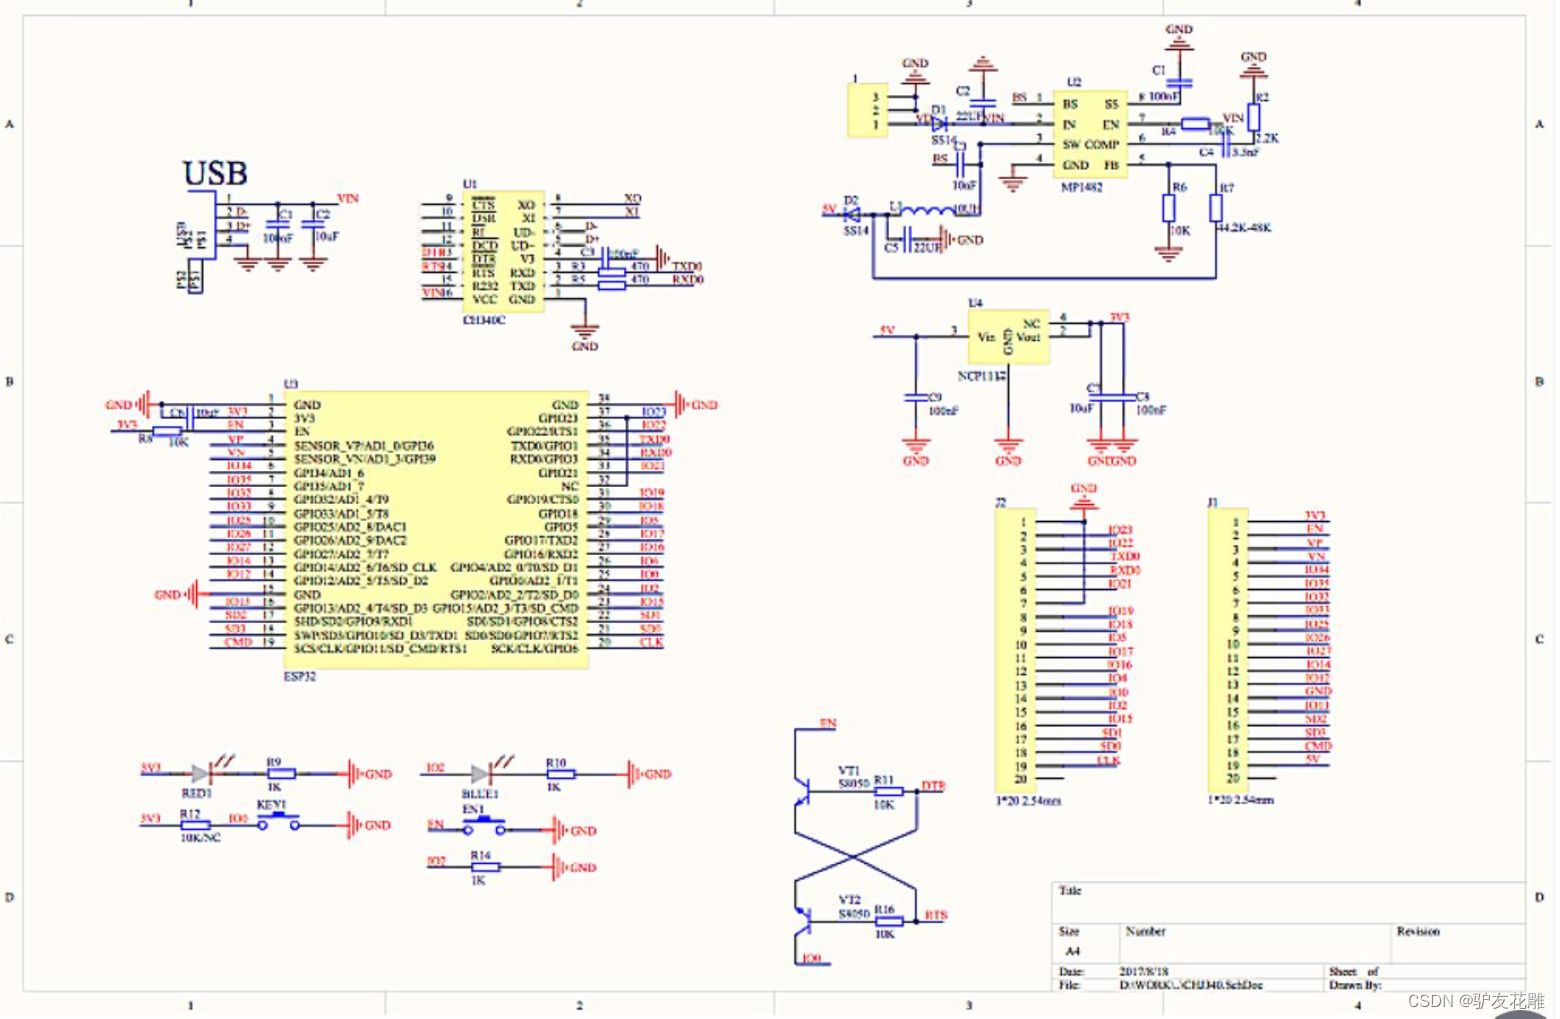Click the J1 20-pin header symbol
Image resolution: width=1560 pixels, height=1019 pixels.
pos(1227,649)
